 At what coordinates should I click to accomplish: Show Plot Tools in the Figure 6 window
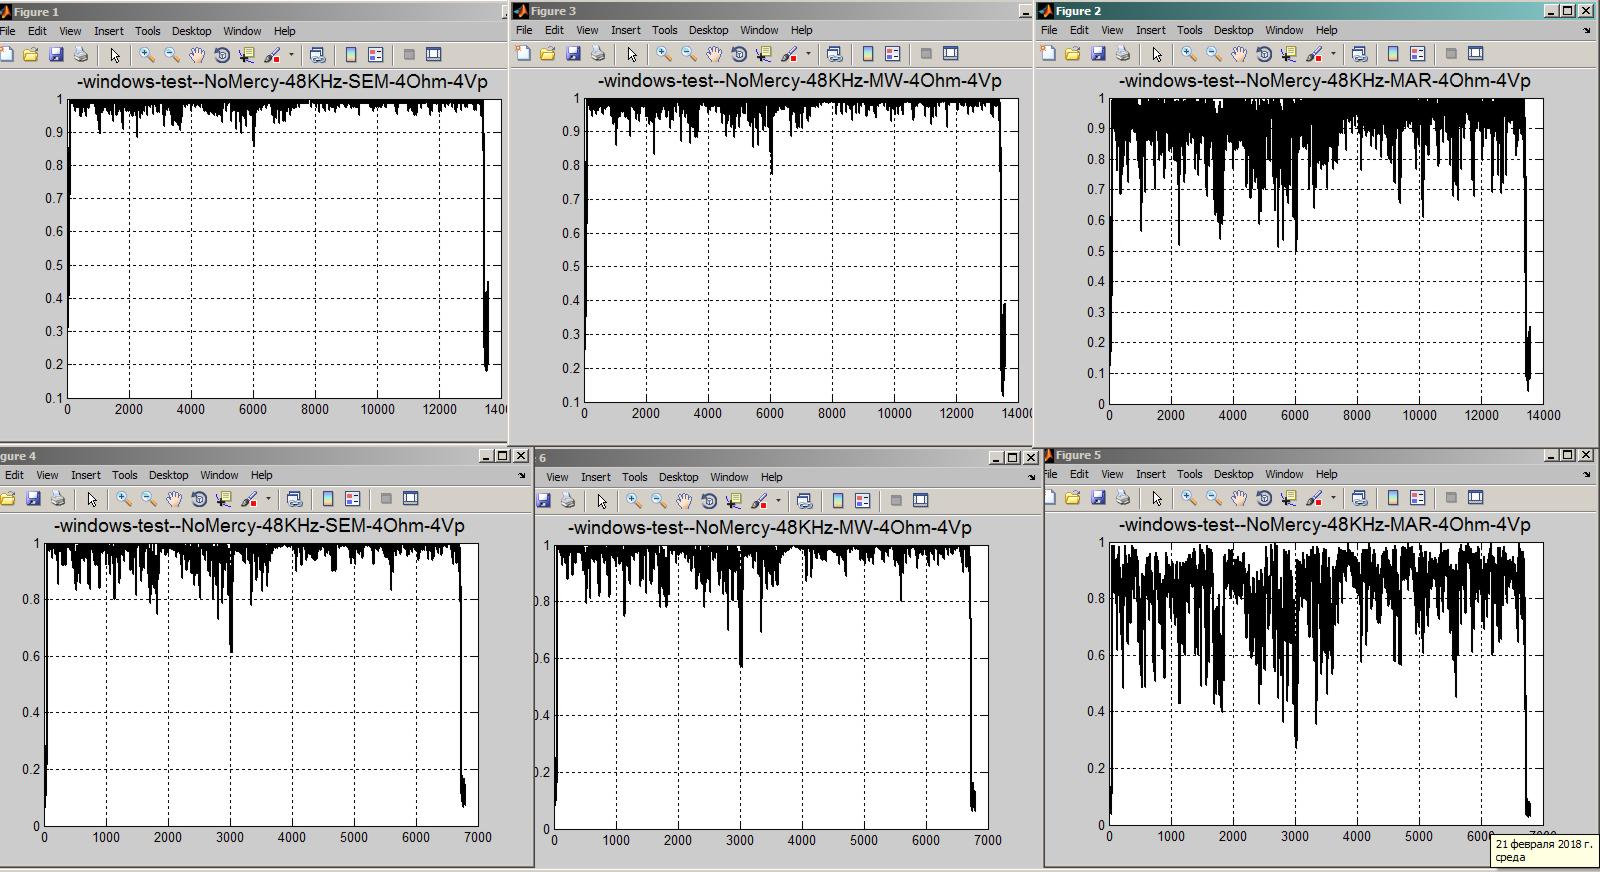click(921, 500)
